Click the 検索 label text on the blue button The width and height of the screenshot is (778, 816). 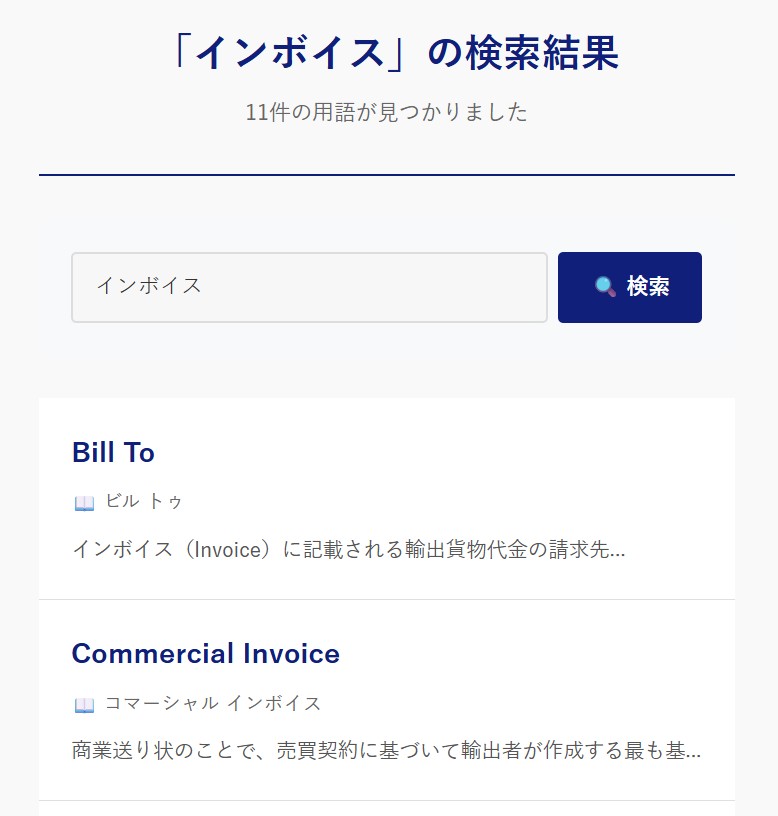click(x=648, y=287)
